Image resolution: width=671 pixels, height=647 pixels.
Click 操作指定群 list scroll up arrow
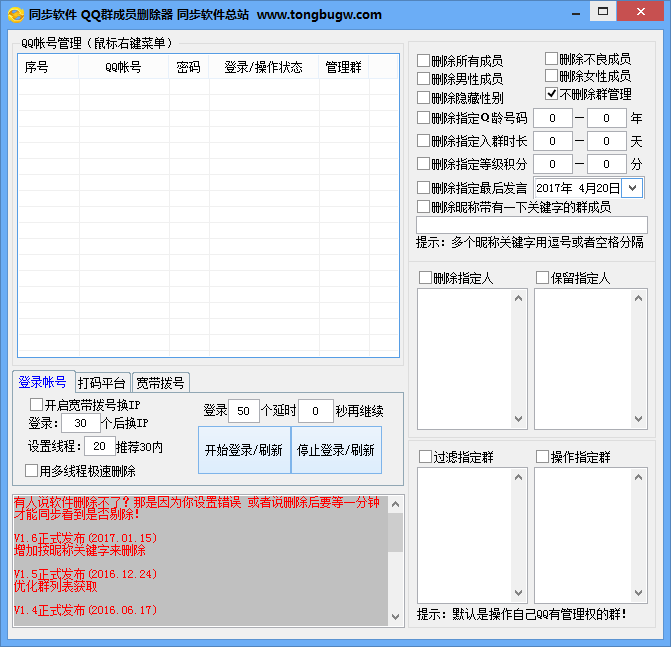[638, 477]
